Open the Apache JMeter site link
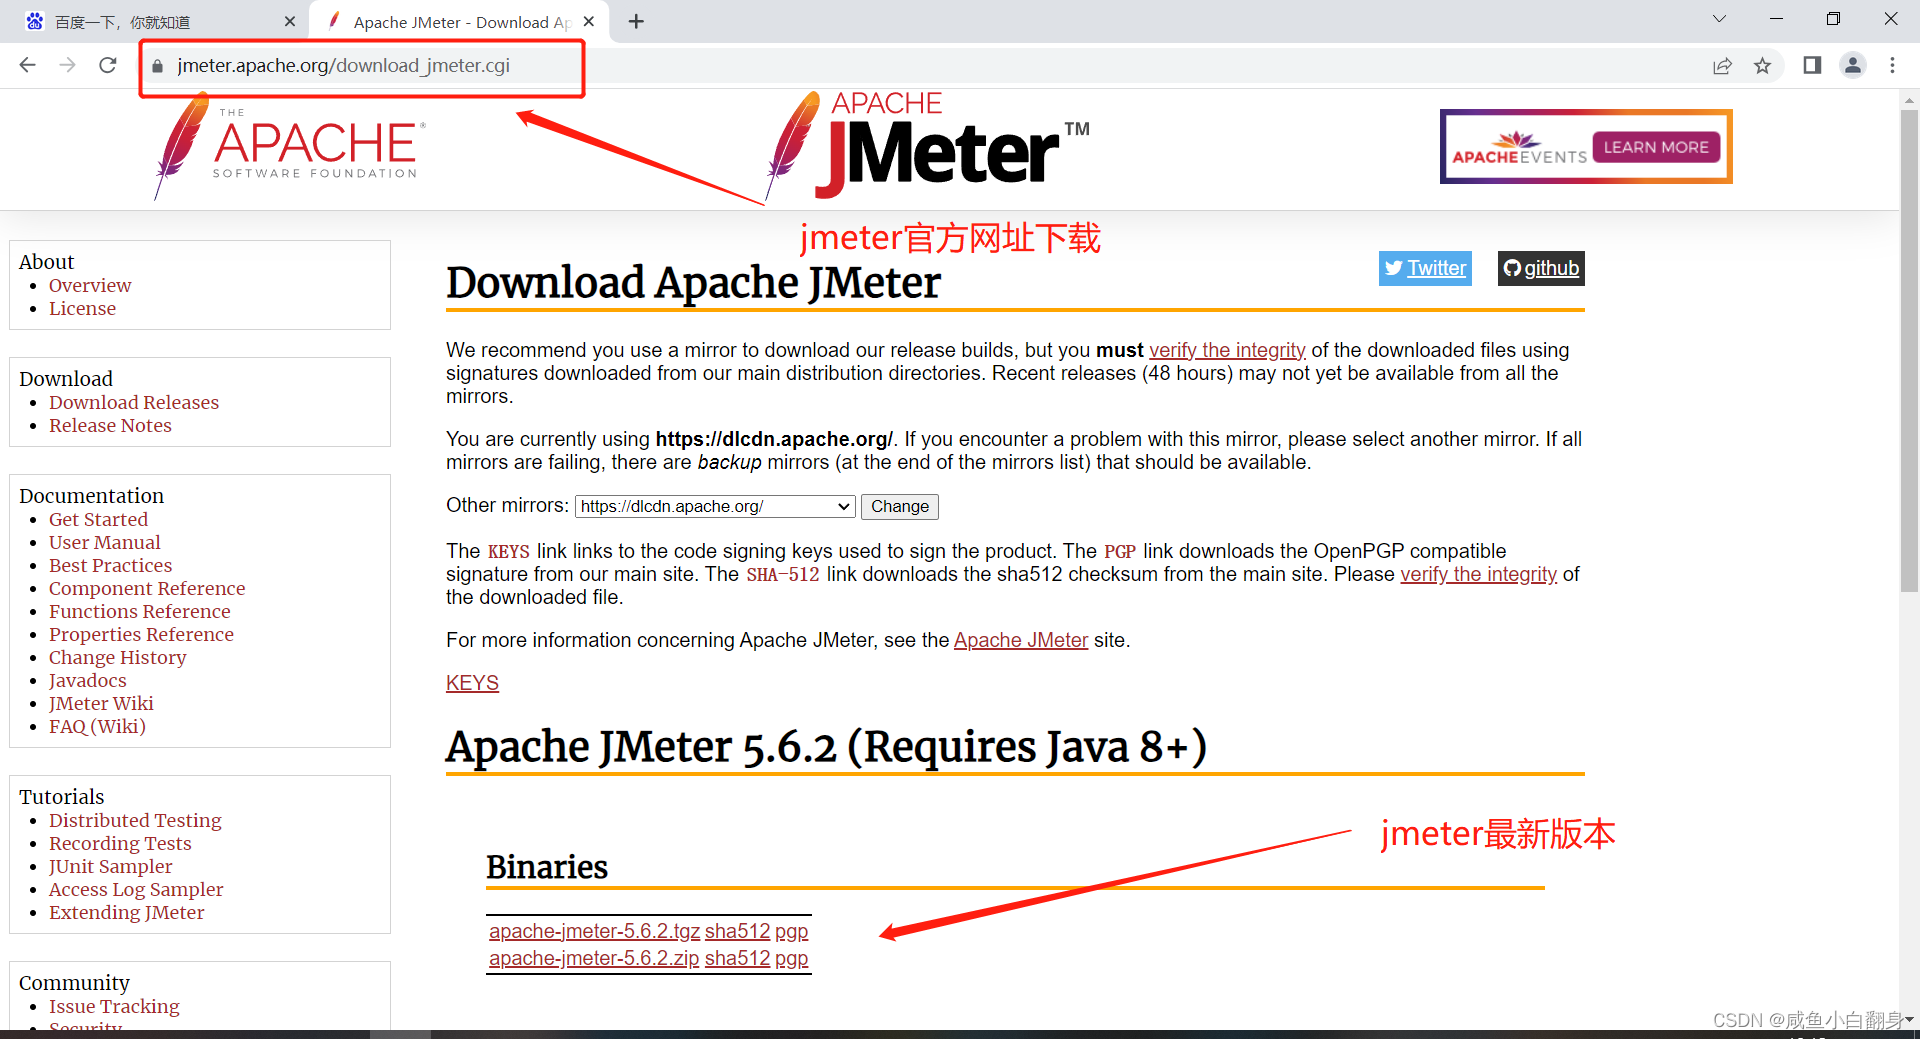 [x=1021, y=640]
